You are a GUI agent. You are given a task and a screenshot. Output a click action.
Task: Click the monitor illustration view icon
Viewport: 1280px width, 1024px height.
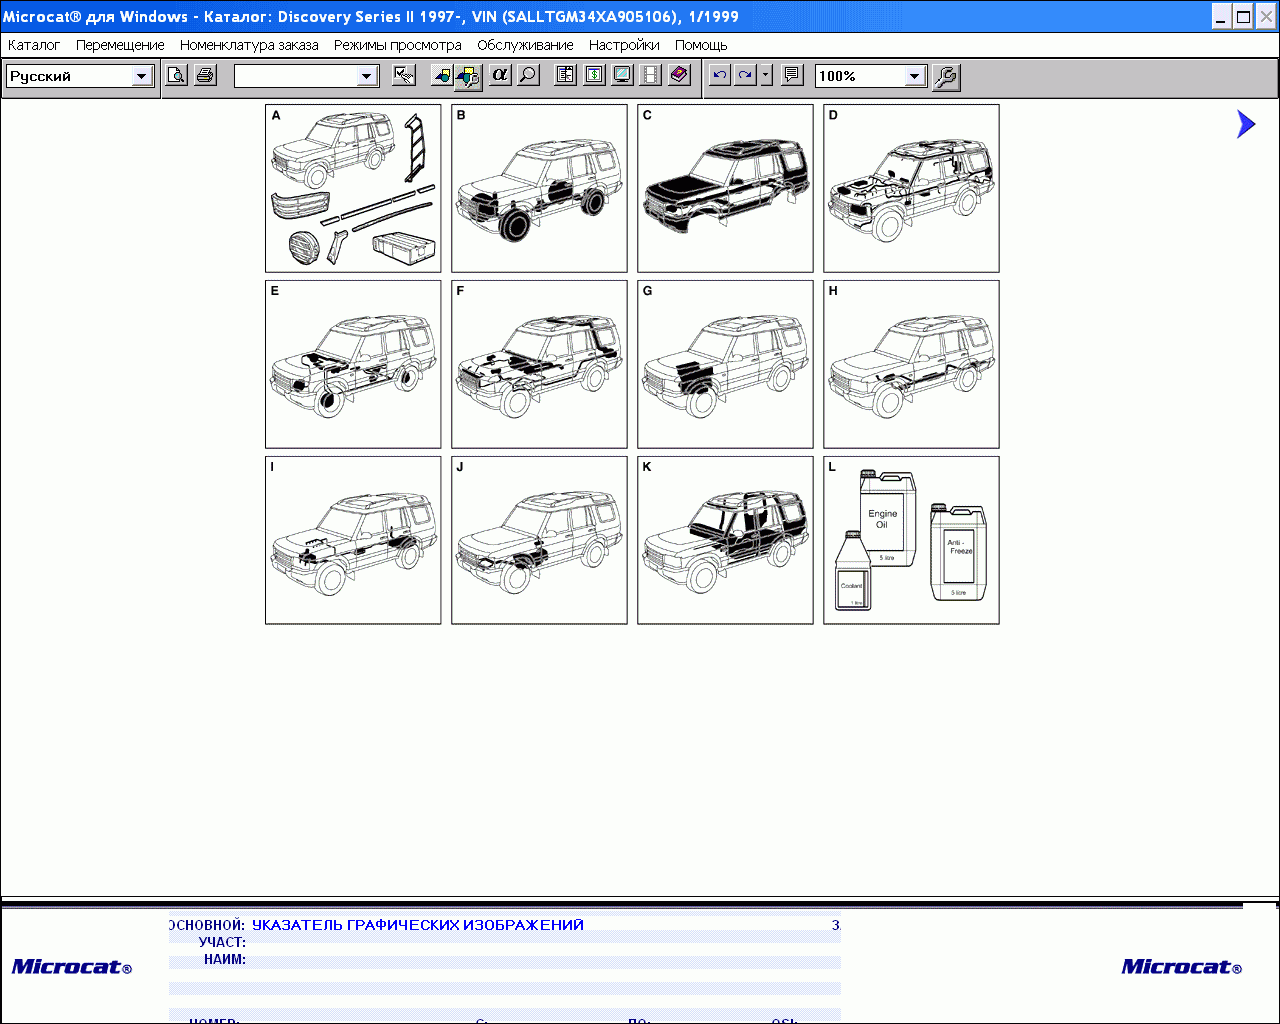click(x=622, y=76)
